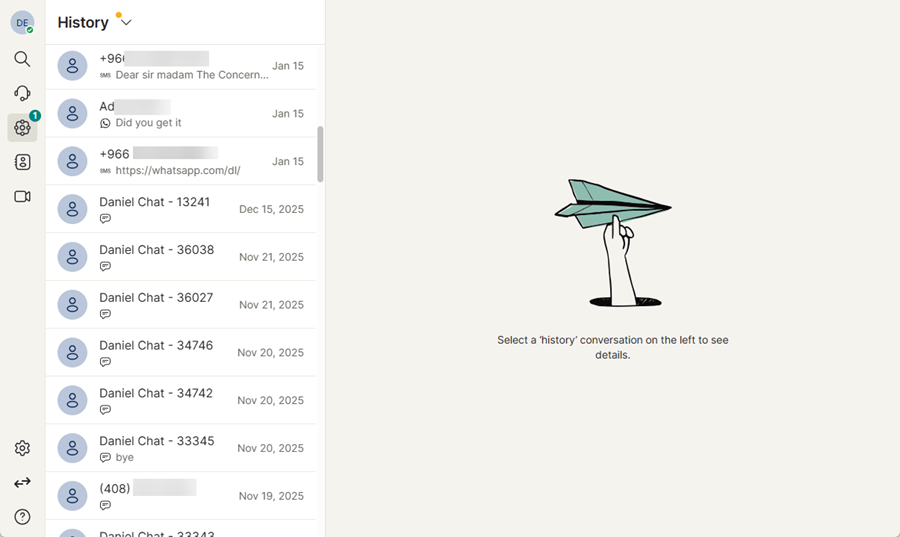Expand the History dropdown chevron

click(126, 23)
